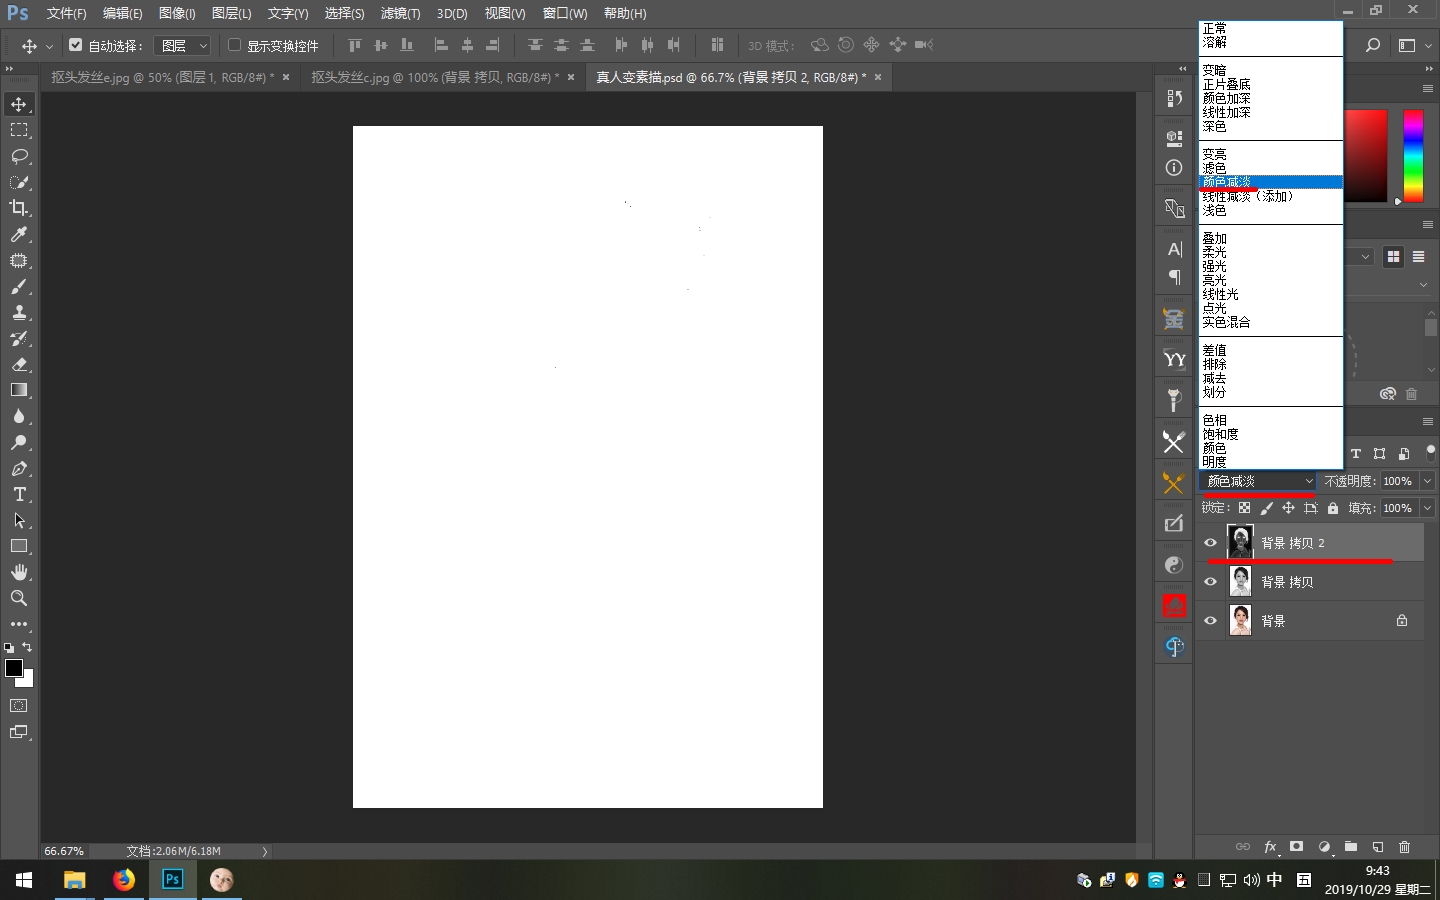Toggle lock all padlock
1440x900 pixels.
[x=1333, y=508]
